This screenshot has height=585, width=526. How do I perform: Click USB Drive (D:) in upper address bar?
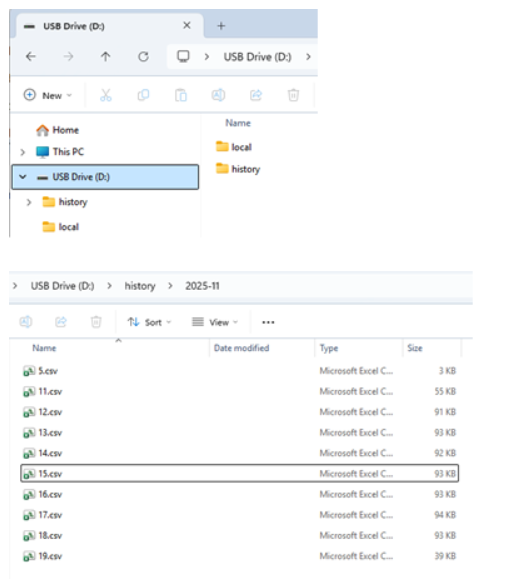(257, 57)
